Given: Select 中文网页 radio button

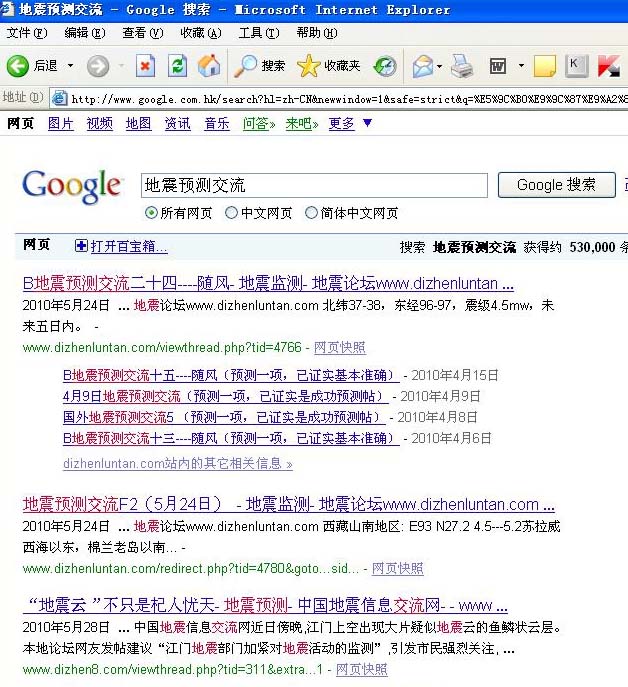Looking at the screenshot, I should 231,213.
